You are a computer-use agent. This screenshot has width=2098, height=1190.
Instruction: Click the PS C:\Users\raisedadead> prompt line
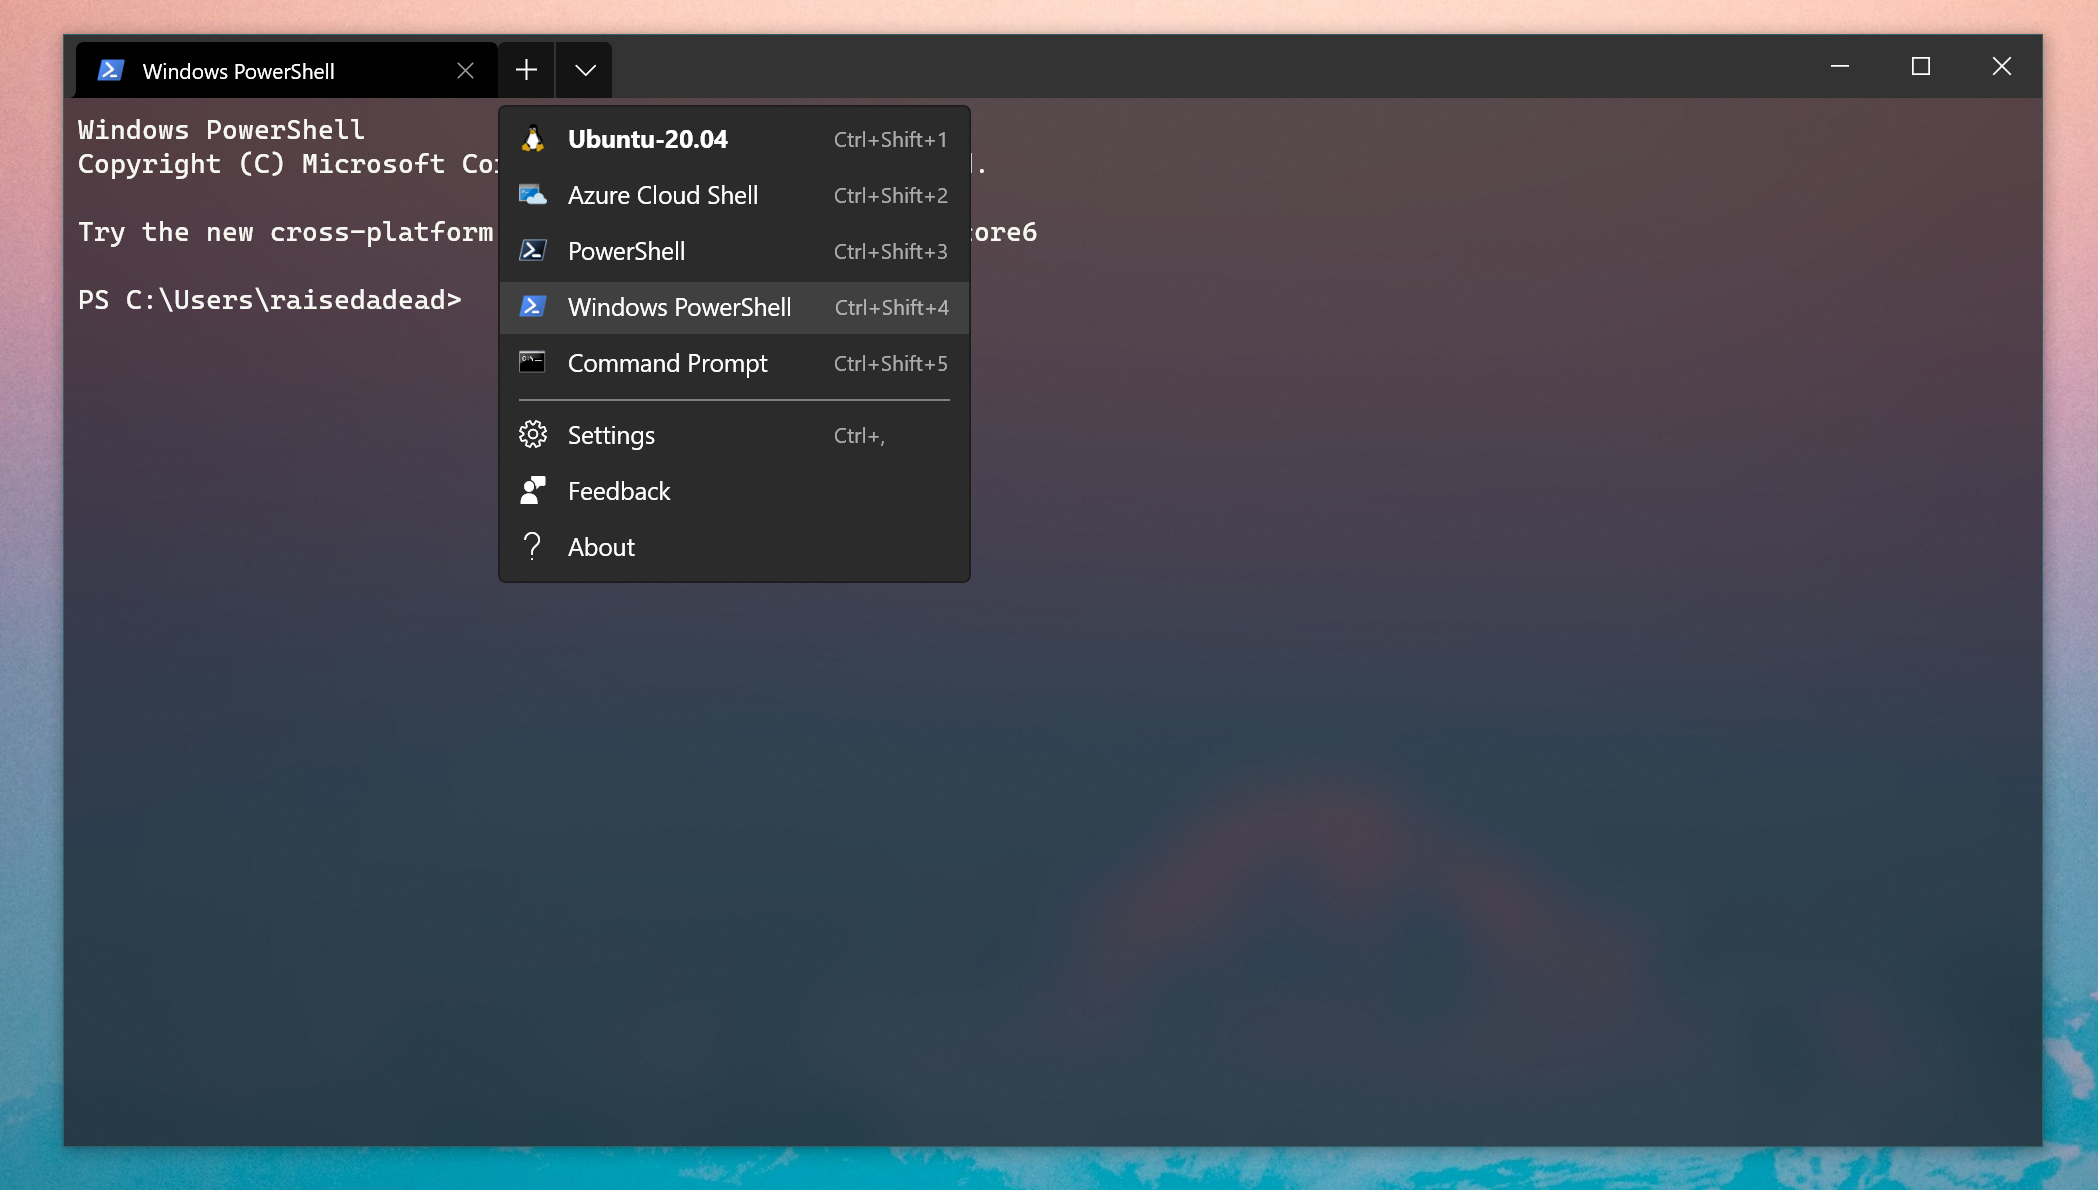pos(270,300)
